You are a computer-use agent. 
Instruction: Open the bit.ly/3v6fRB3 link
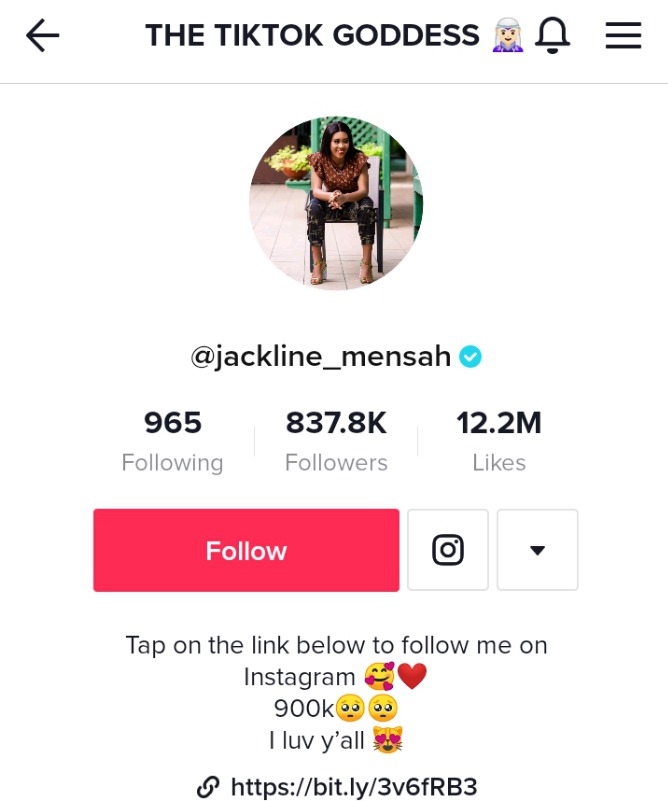pyautogui.click(x=354, y=787)
